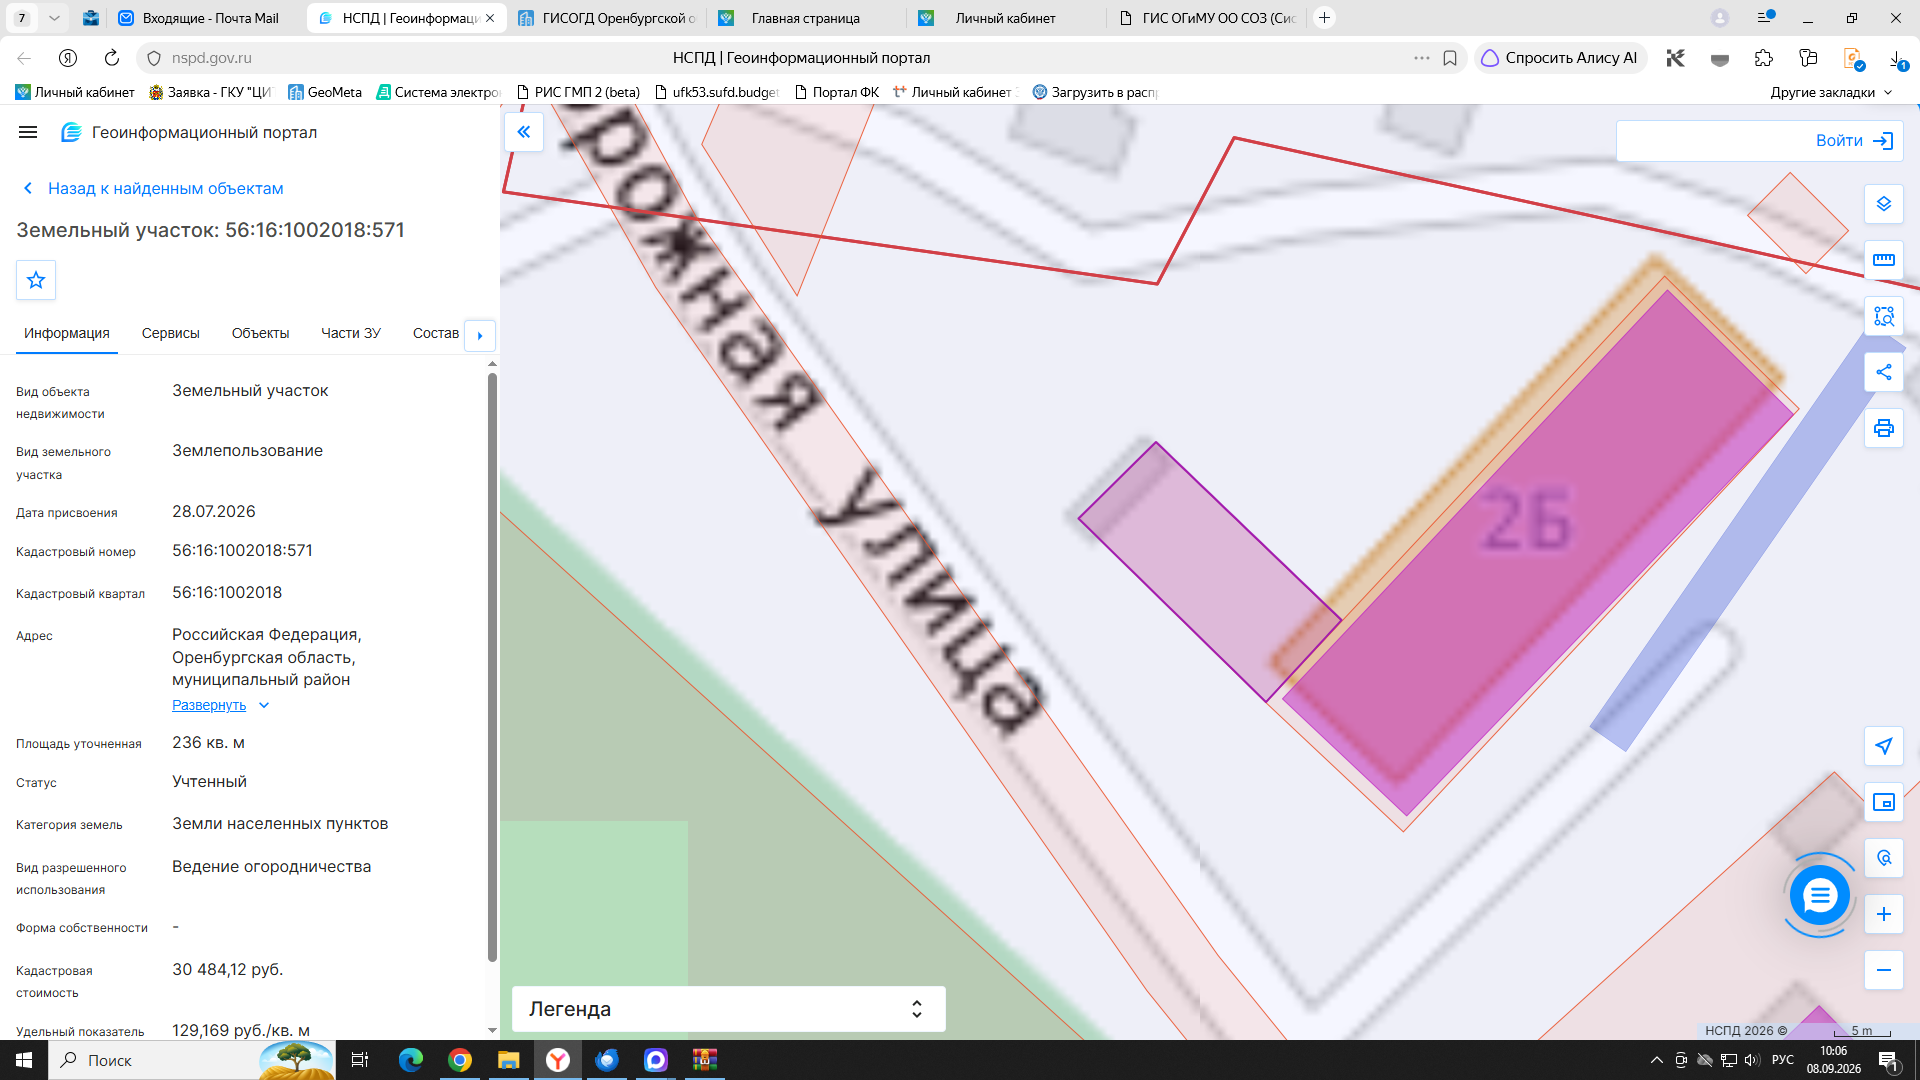The height and width of the screenshot is (1080, 1920).
Task: Print the map using printer icon
Action: tap(1883, 428)
